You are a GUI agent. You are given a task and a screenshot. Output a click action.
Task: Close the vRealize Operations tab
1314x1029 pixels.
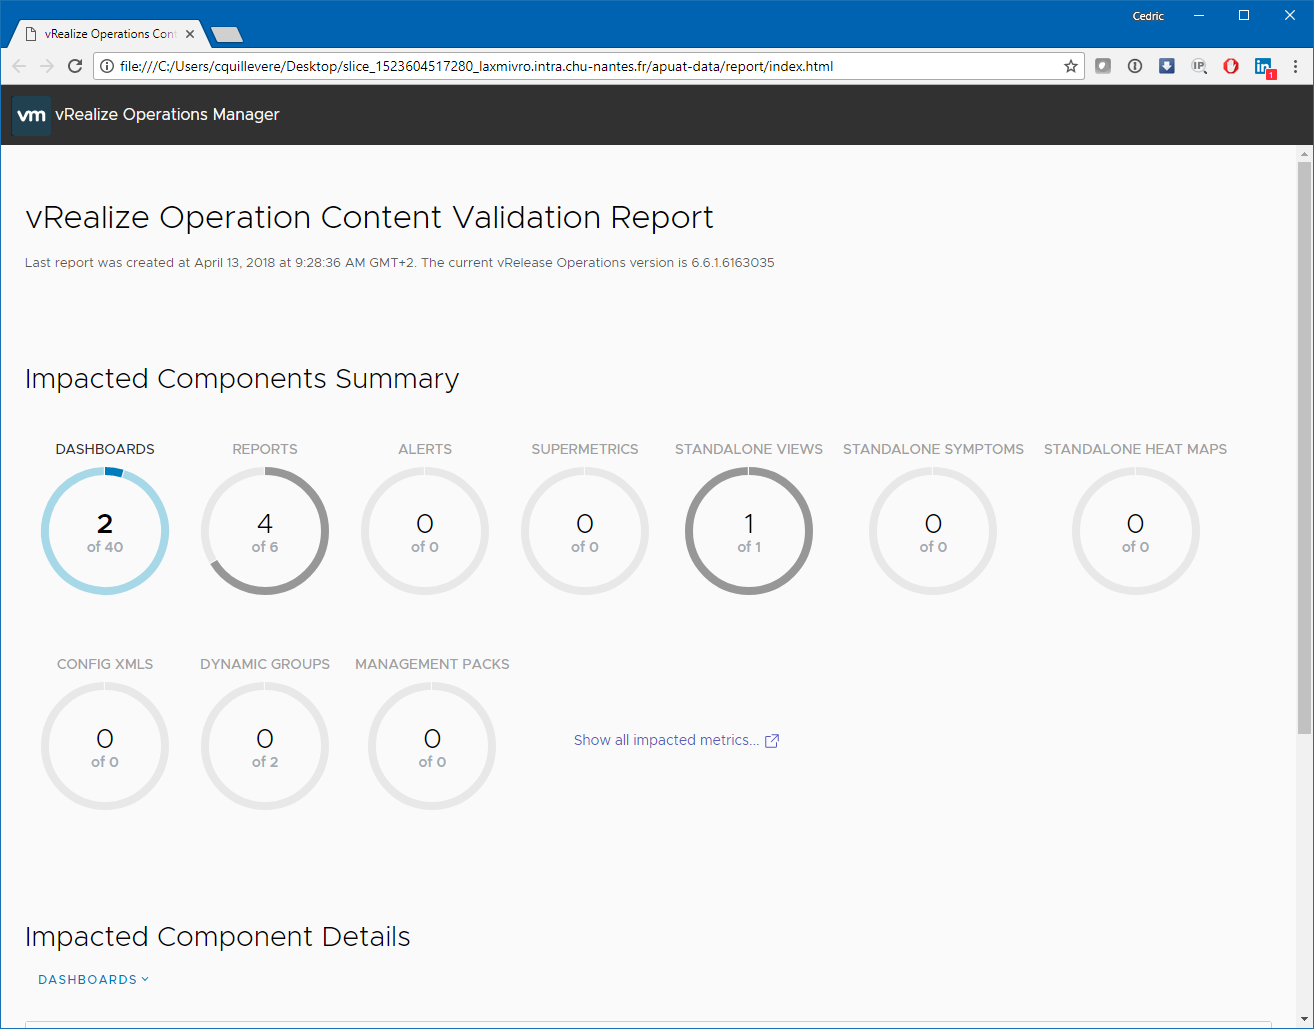tap(190, 34)
